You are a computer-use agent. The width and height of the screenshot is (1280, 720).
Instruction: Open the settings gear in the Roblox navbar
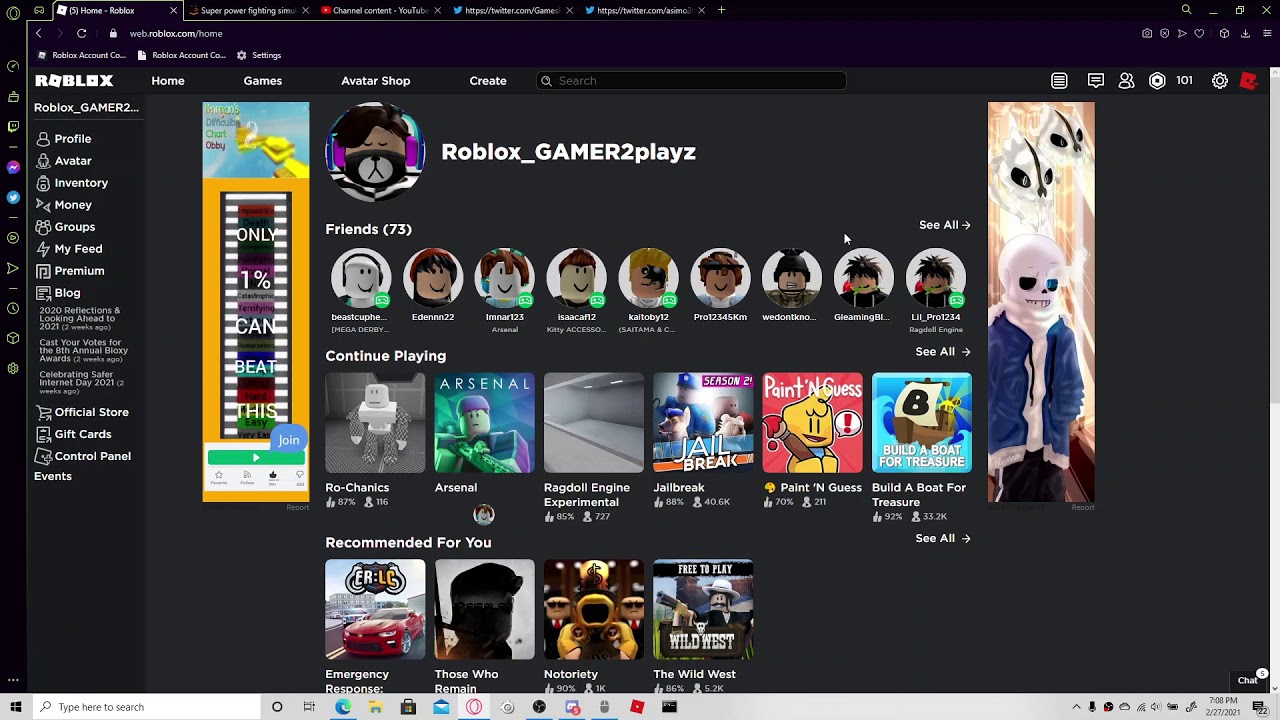click(1220, 81)
